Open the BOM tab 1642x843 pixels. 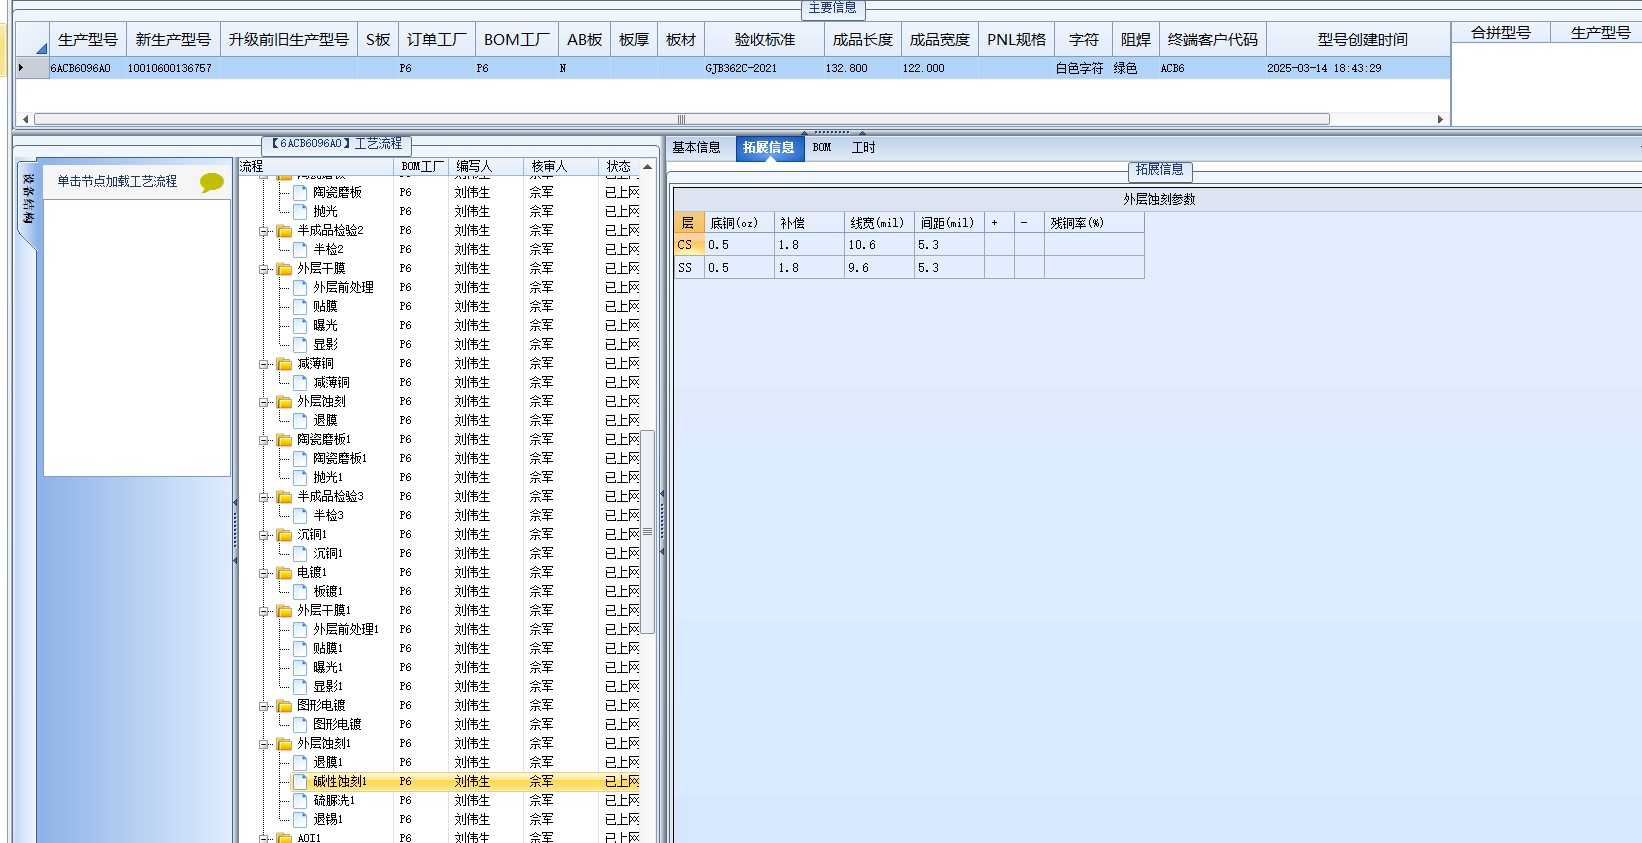[822, 148]
